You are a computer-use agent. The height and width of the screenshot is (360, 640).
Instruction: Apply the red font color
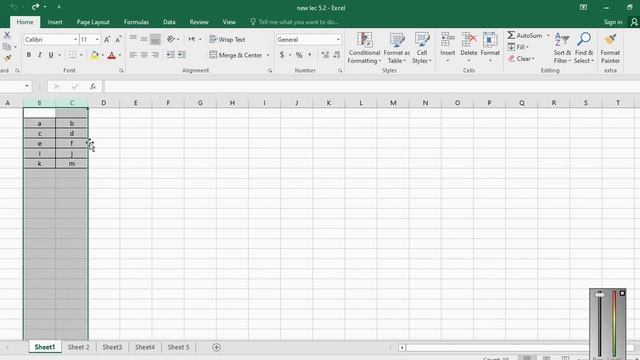(111, 55)
